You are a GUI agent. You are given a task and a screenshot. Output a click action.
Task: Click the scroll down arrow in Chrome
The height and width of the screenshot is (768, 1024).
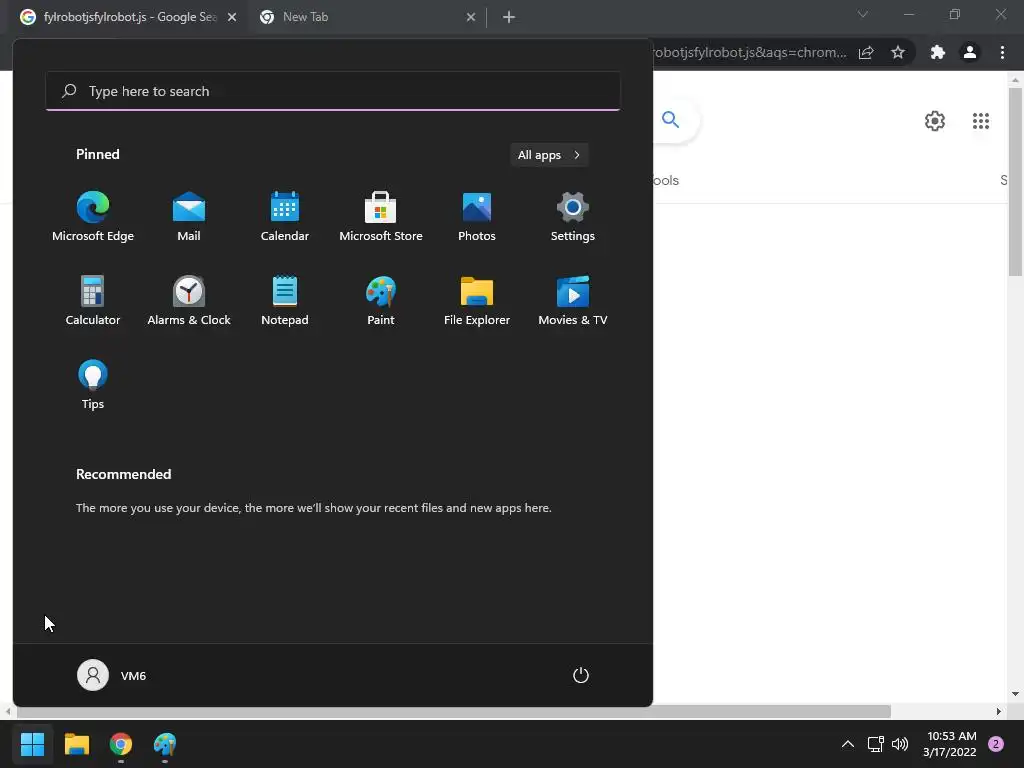pos(1015,694)
